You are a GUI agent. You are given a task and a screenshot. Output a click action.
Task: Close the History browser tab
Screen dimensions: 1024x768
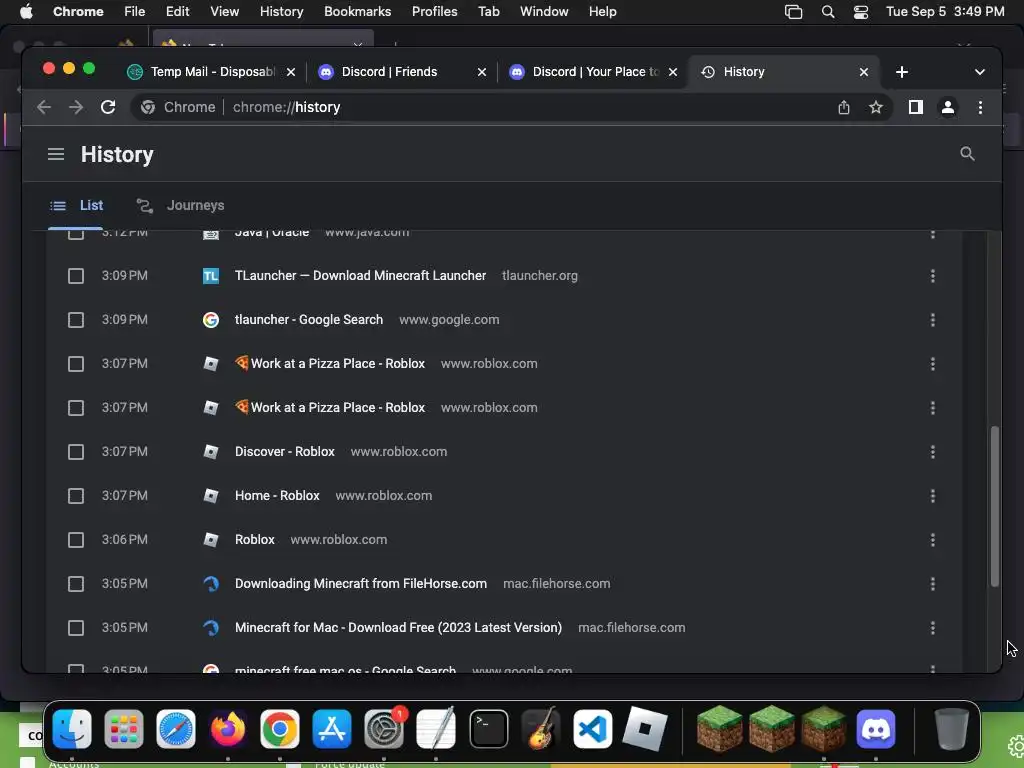coord(863,72)
